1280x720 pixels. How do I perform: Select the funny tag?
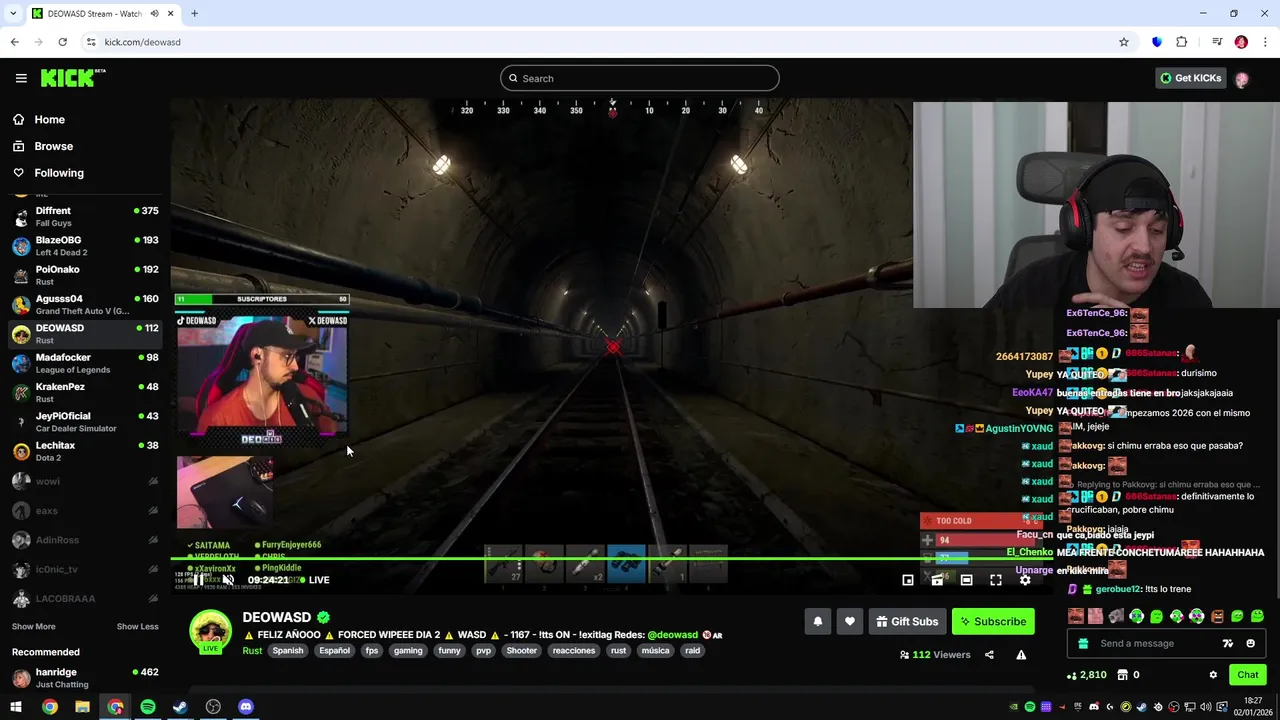450,651
